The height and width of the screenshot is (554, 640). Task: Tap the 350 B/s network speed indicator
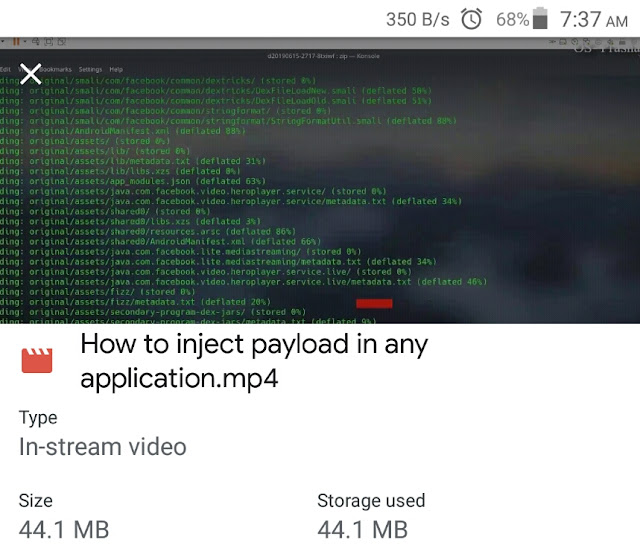[418, 20]
